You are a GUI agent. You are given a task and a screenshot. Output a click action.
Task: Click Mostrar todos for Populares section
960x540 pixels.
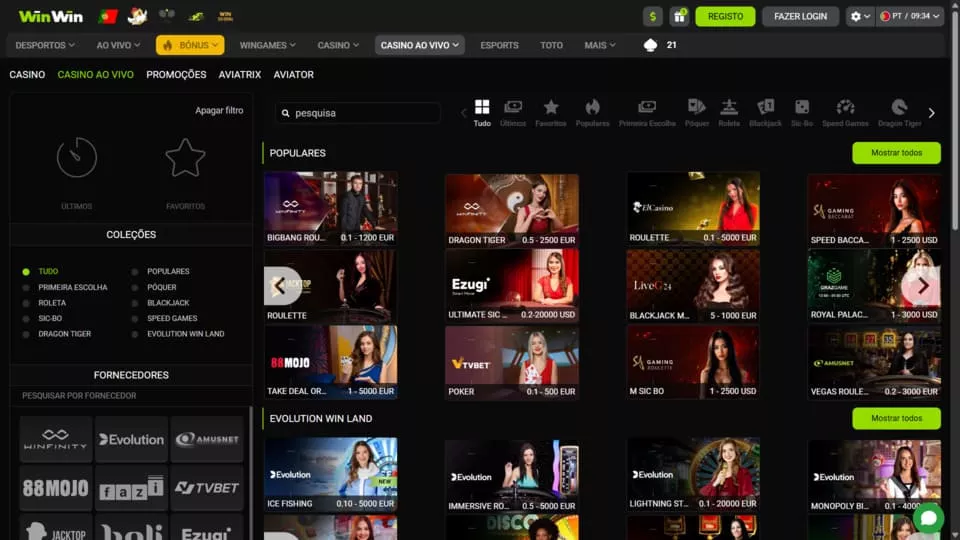point(896,153)
